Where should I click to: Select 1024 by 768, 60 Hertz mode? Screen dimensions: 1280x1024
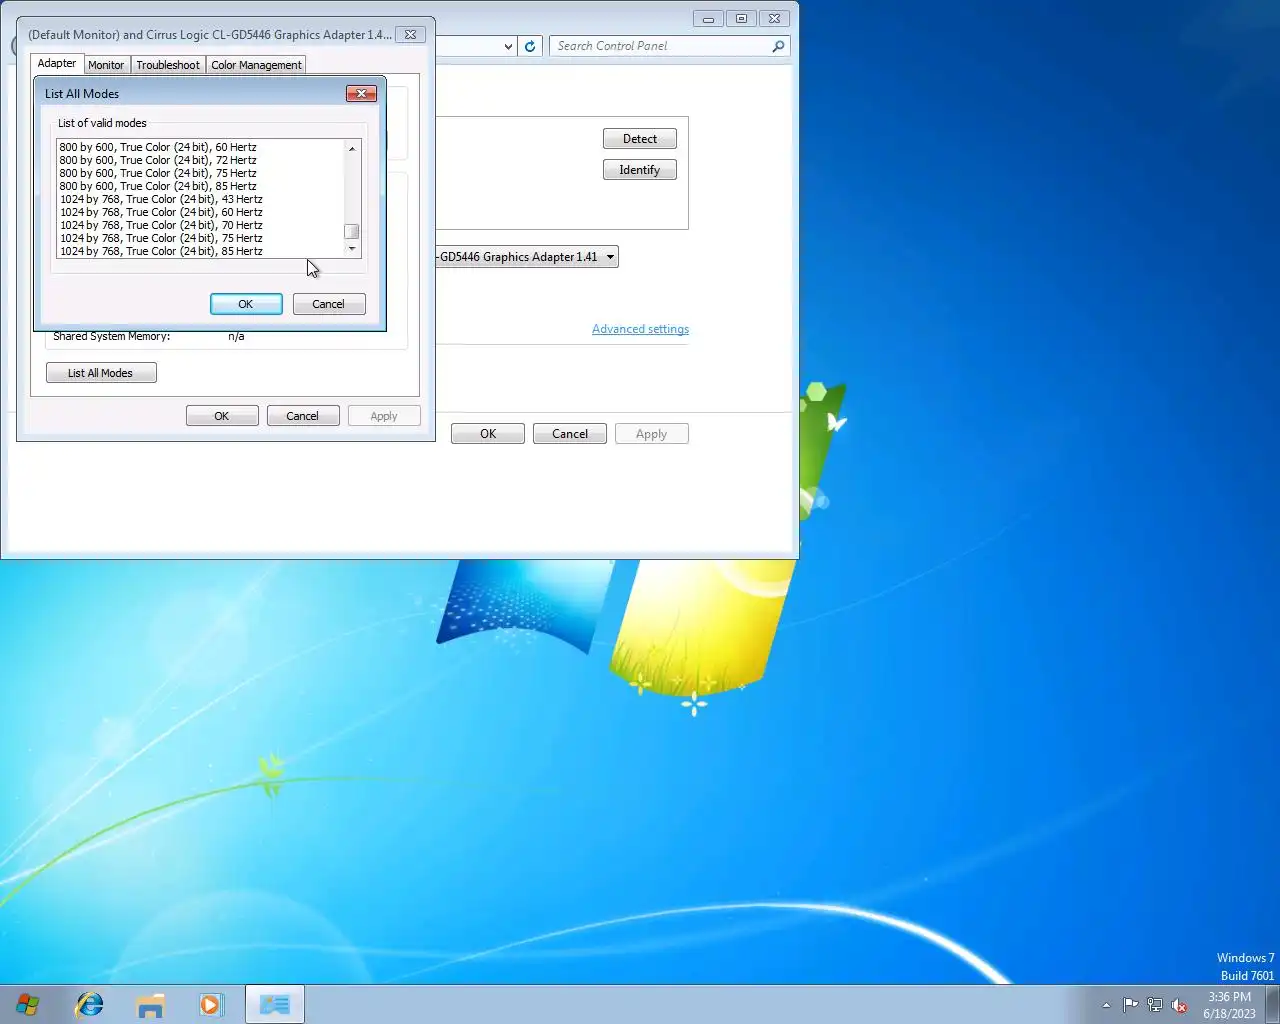click(x=161, y=212)
